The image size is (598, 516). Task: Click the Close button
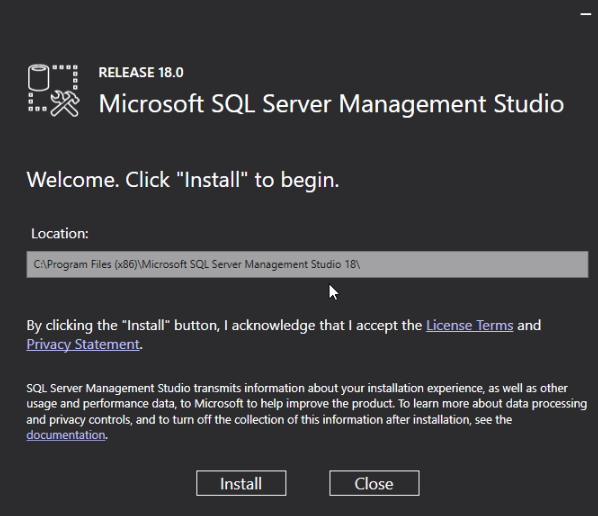374,483
